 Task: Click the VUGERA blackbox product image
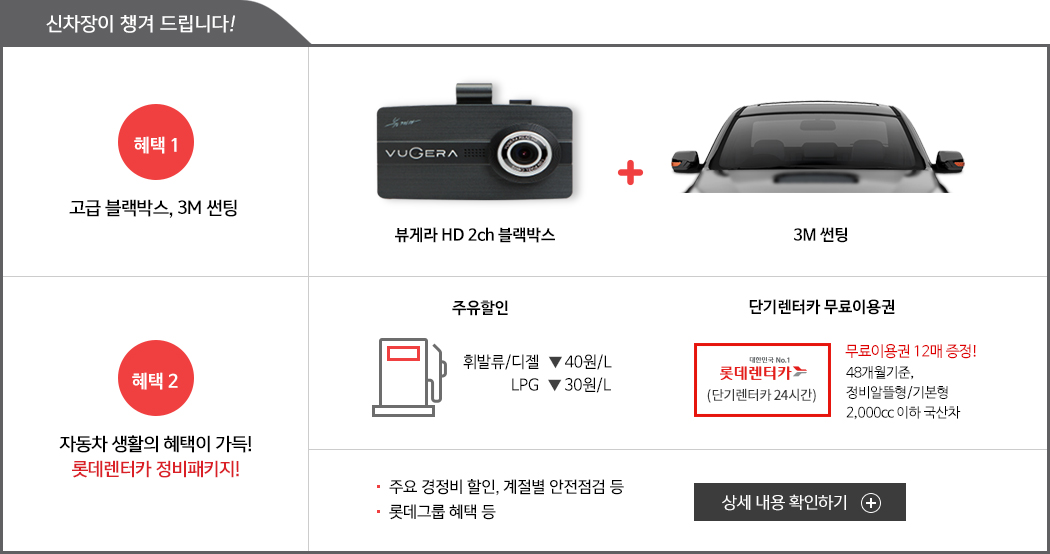click(475, 142)
